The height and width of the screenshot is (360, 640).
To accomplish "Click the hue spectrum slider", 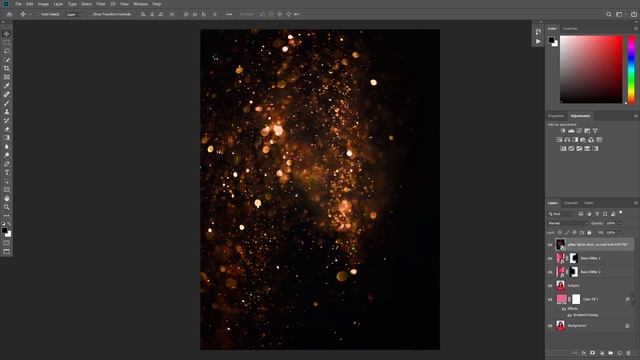I will point(631,69).
